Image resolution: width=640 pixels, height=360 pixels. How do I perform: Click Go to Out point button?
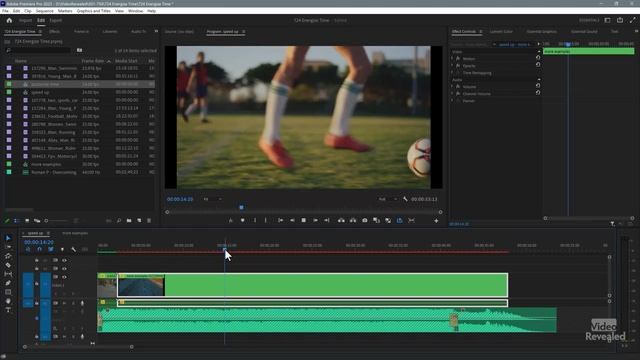pyautogui.click(x=327, y=220)
